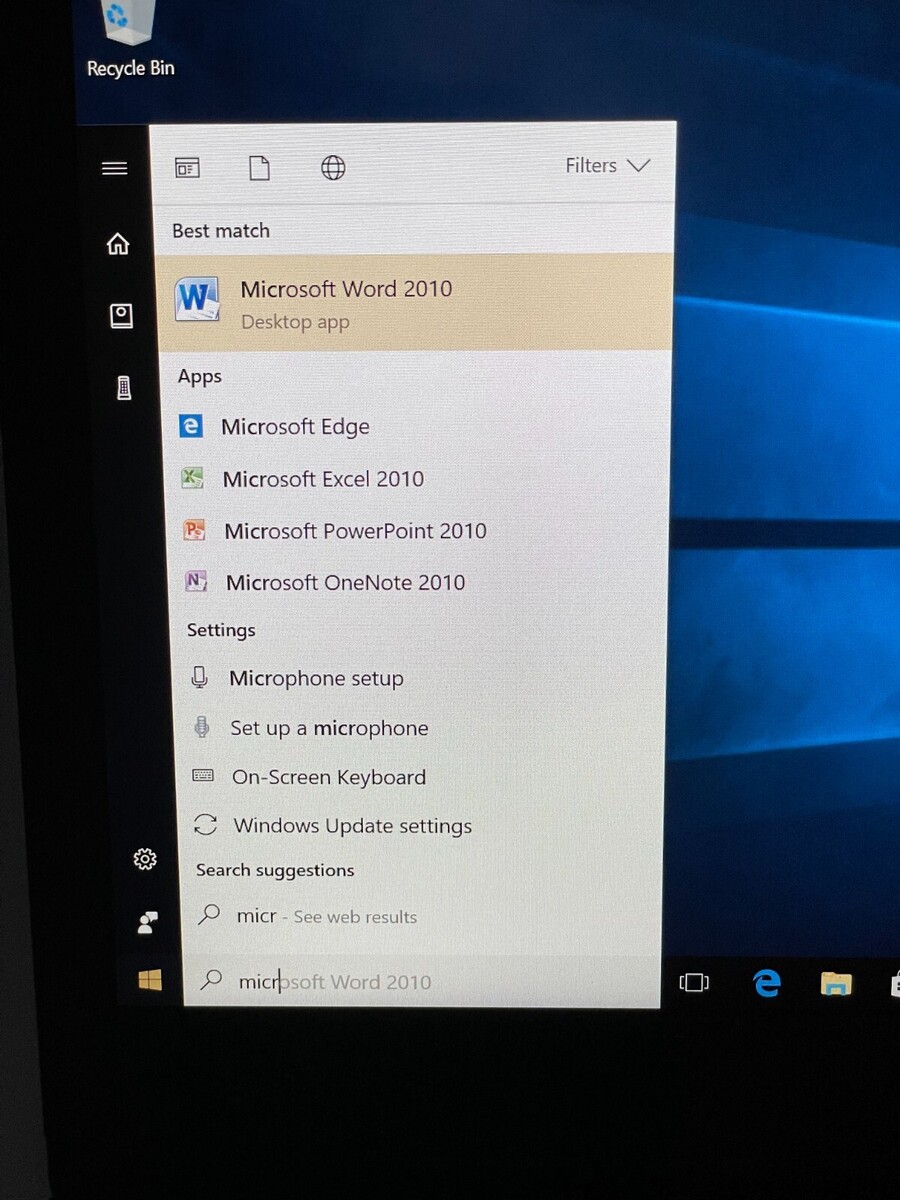Open Microsoft Excel 2010 result
900x1200 pixels.
pyautogui.click(x=322, y=479)
